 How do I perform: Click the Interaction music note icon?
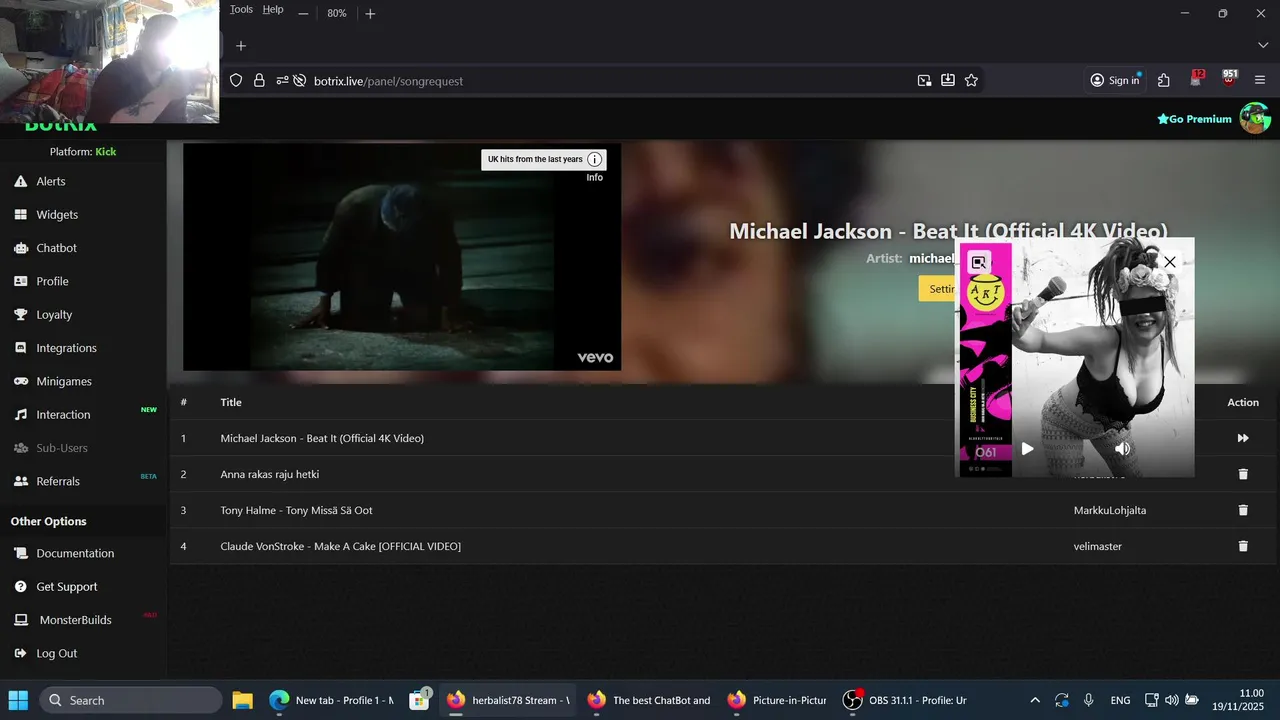[x=20, y=414]
